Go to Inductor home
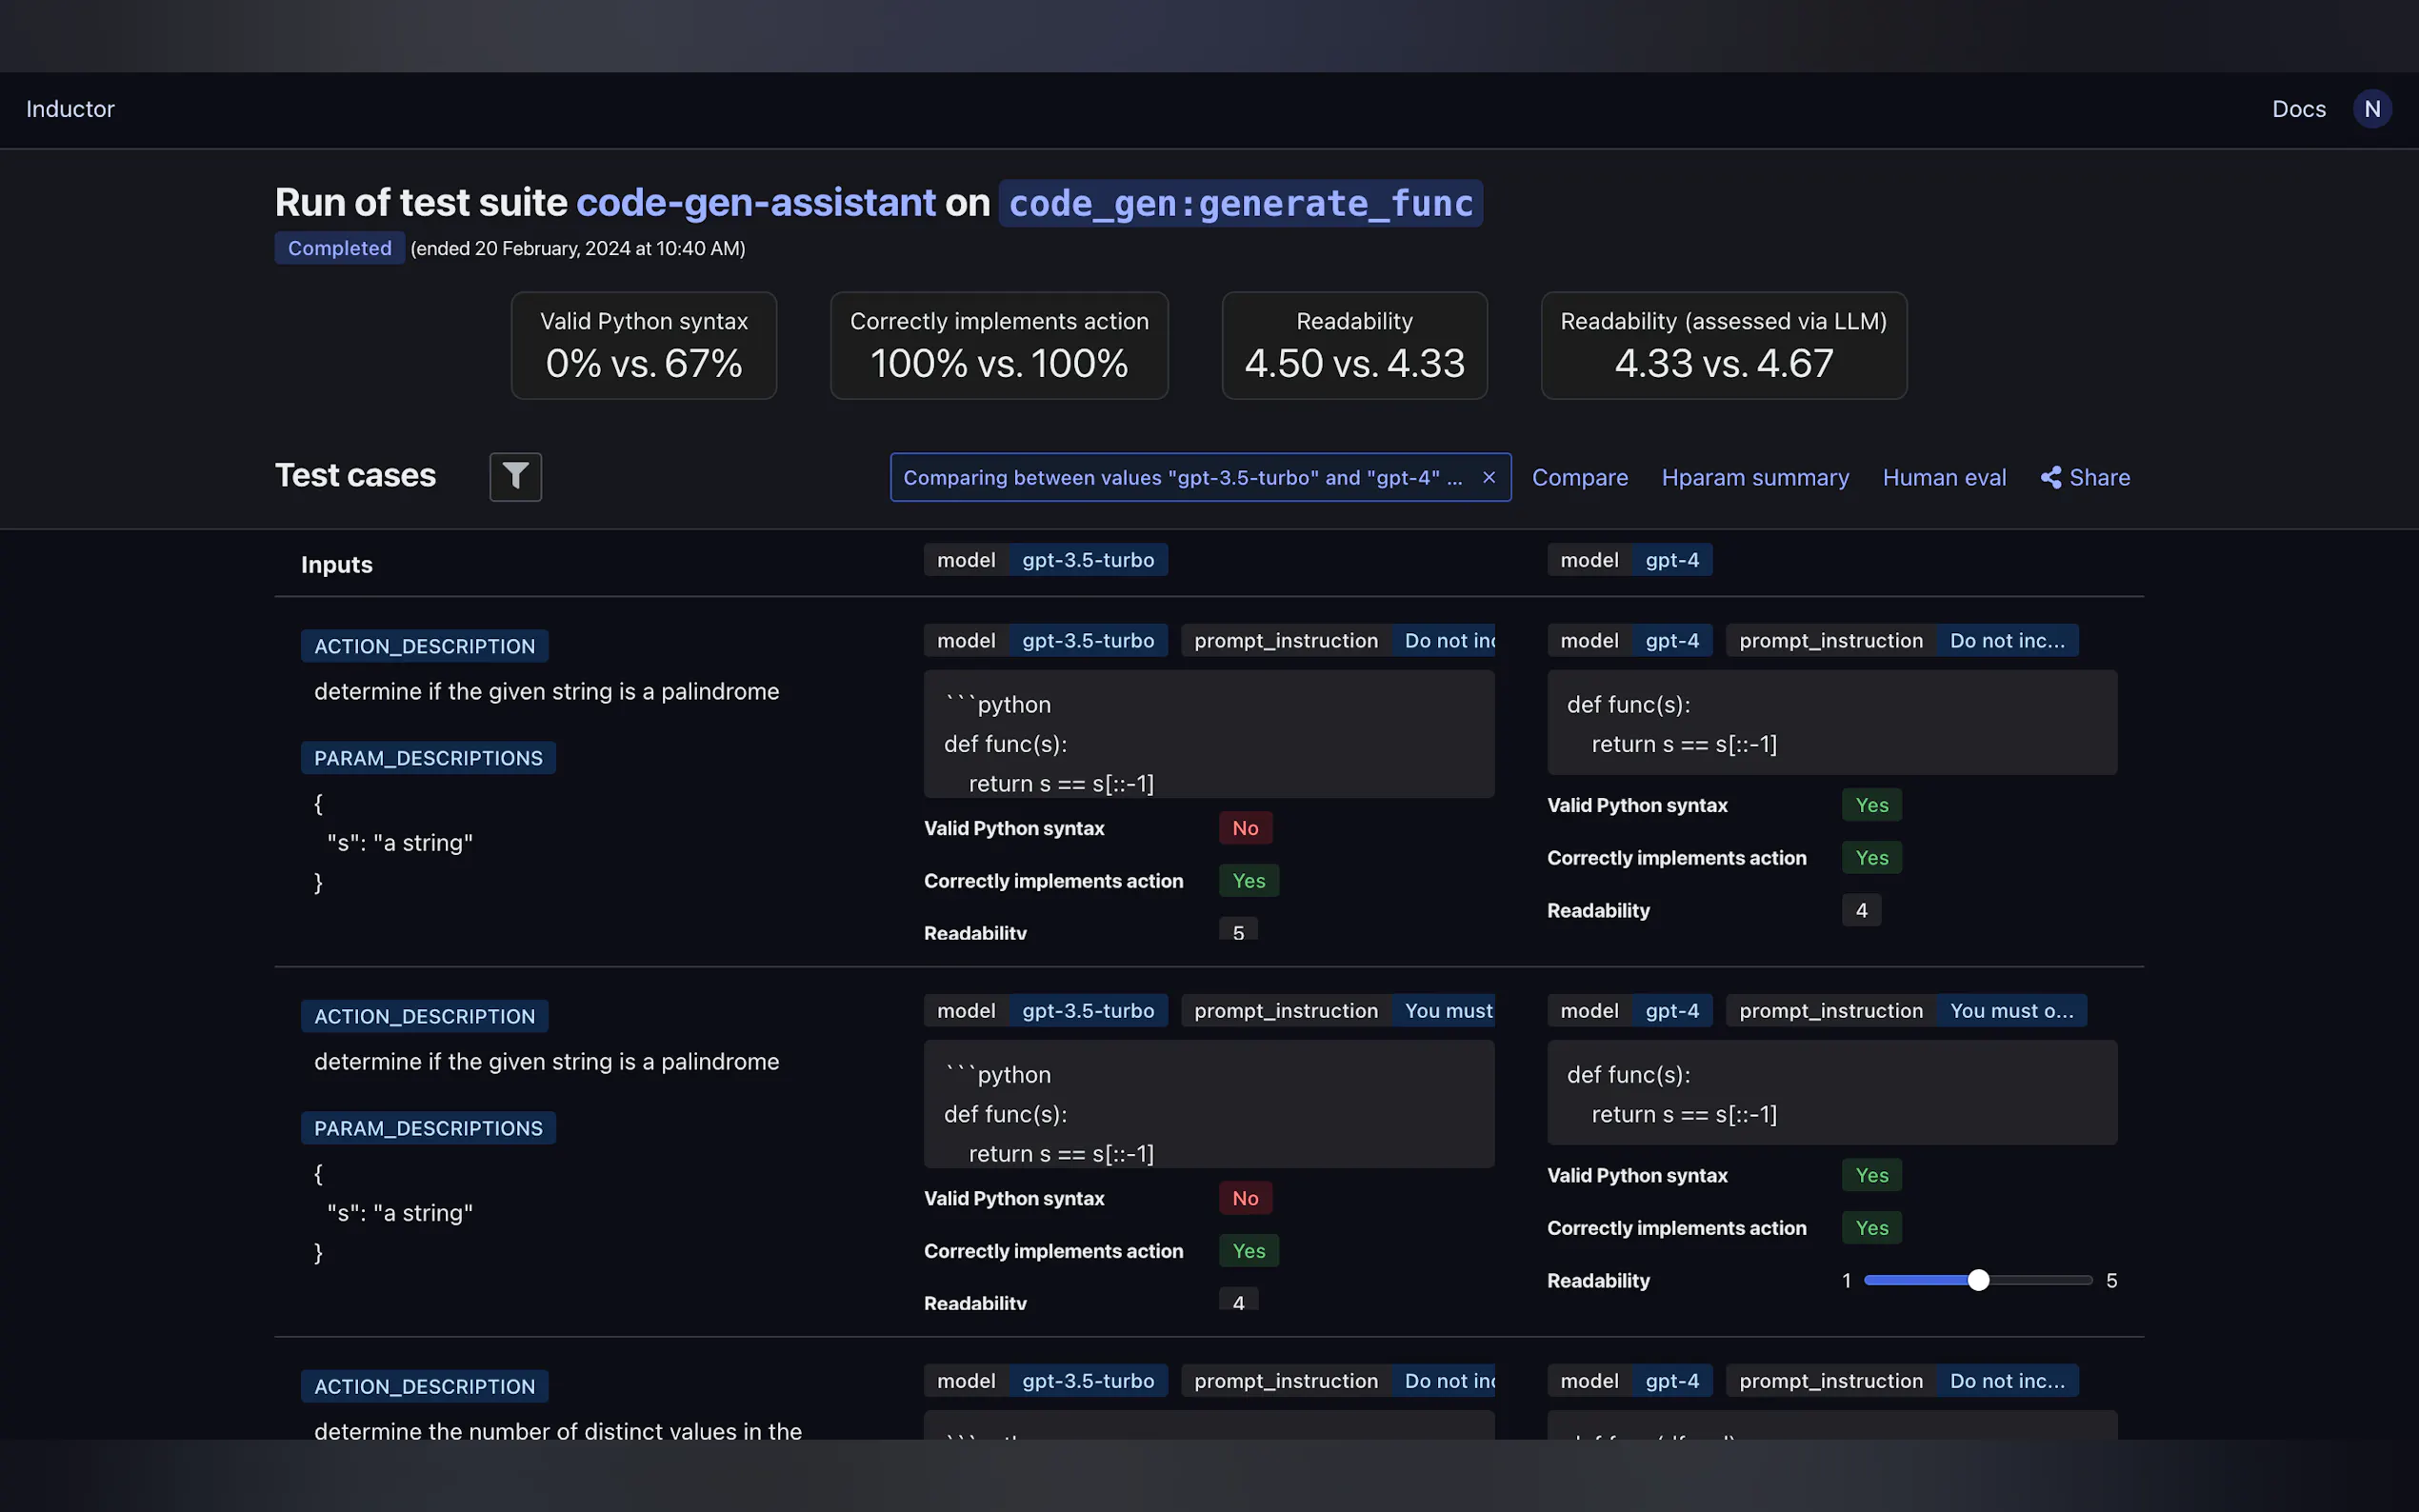Screen dimensions: 2419x1512 [x=70, y=109]
